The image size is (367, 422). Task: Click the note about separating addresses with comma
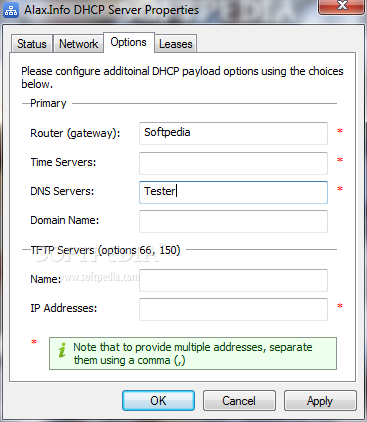point(193,354)
